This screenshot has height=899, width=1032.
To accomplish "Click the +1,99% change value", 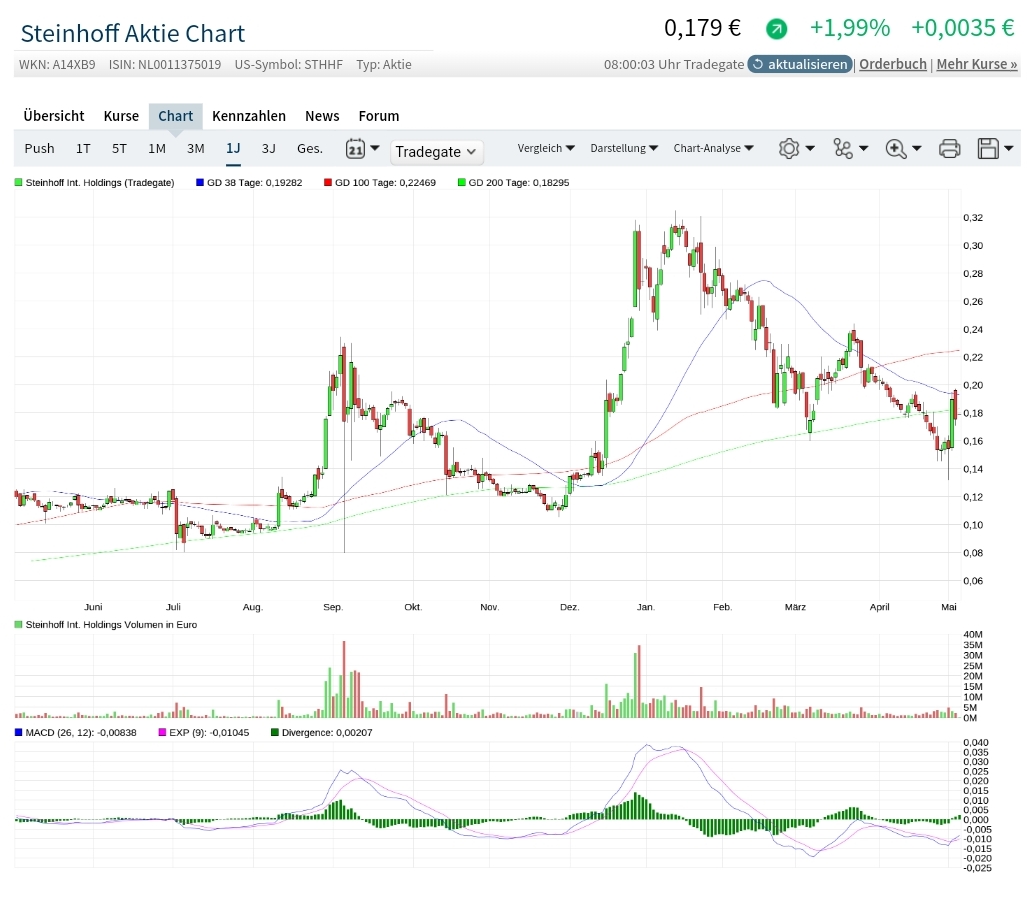I will pyautogui.click(x=850, y=28).
